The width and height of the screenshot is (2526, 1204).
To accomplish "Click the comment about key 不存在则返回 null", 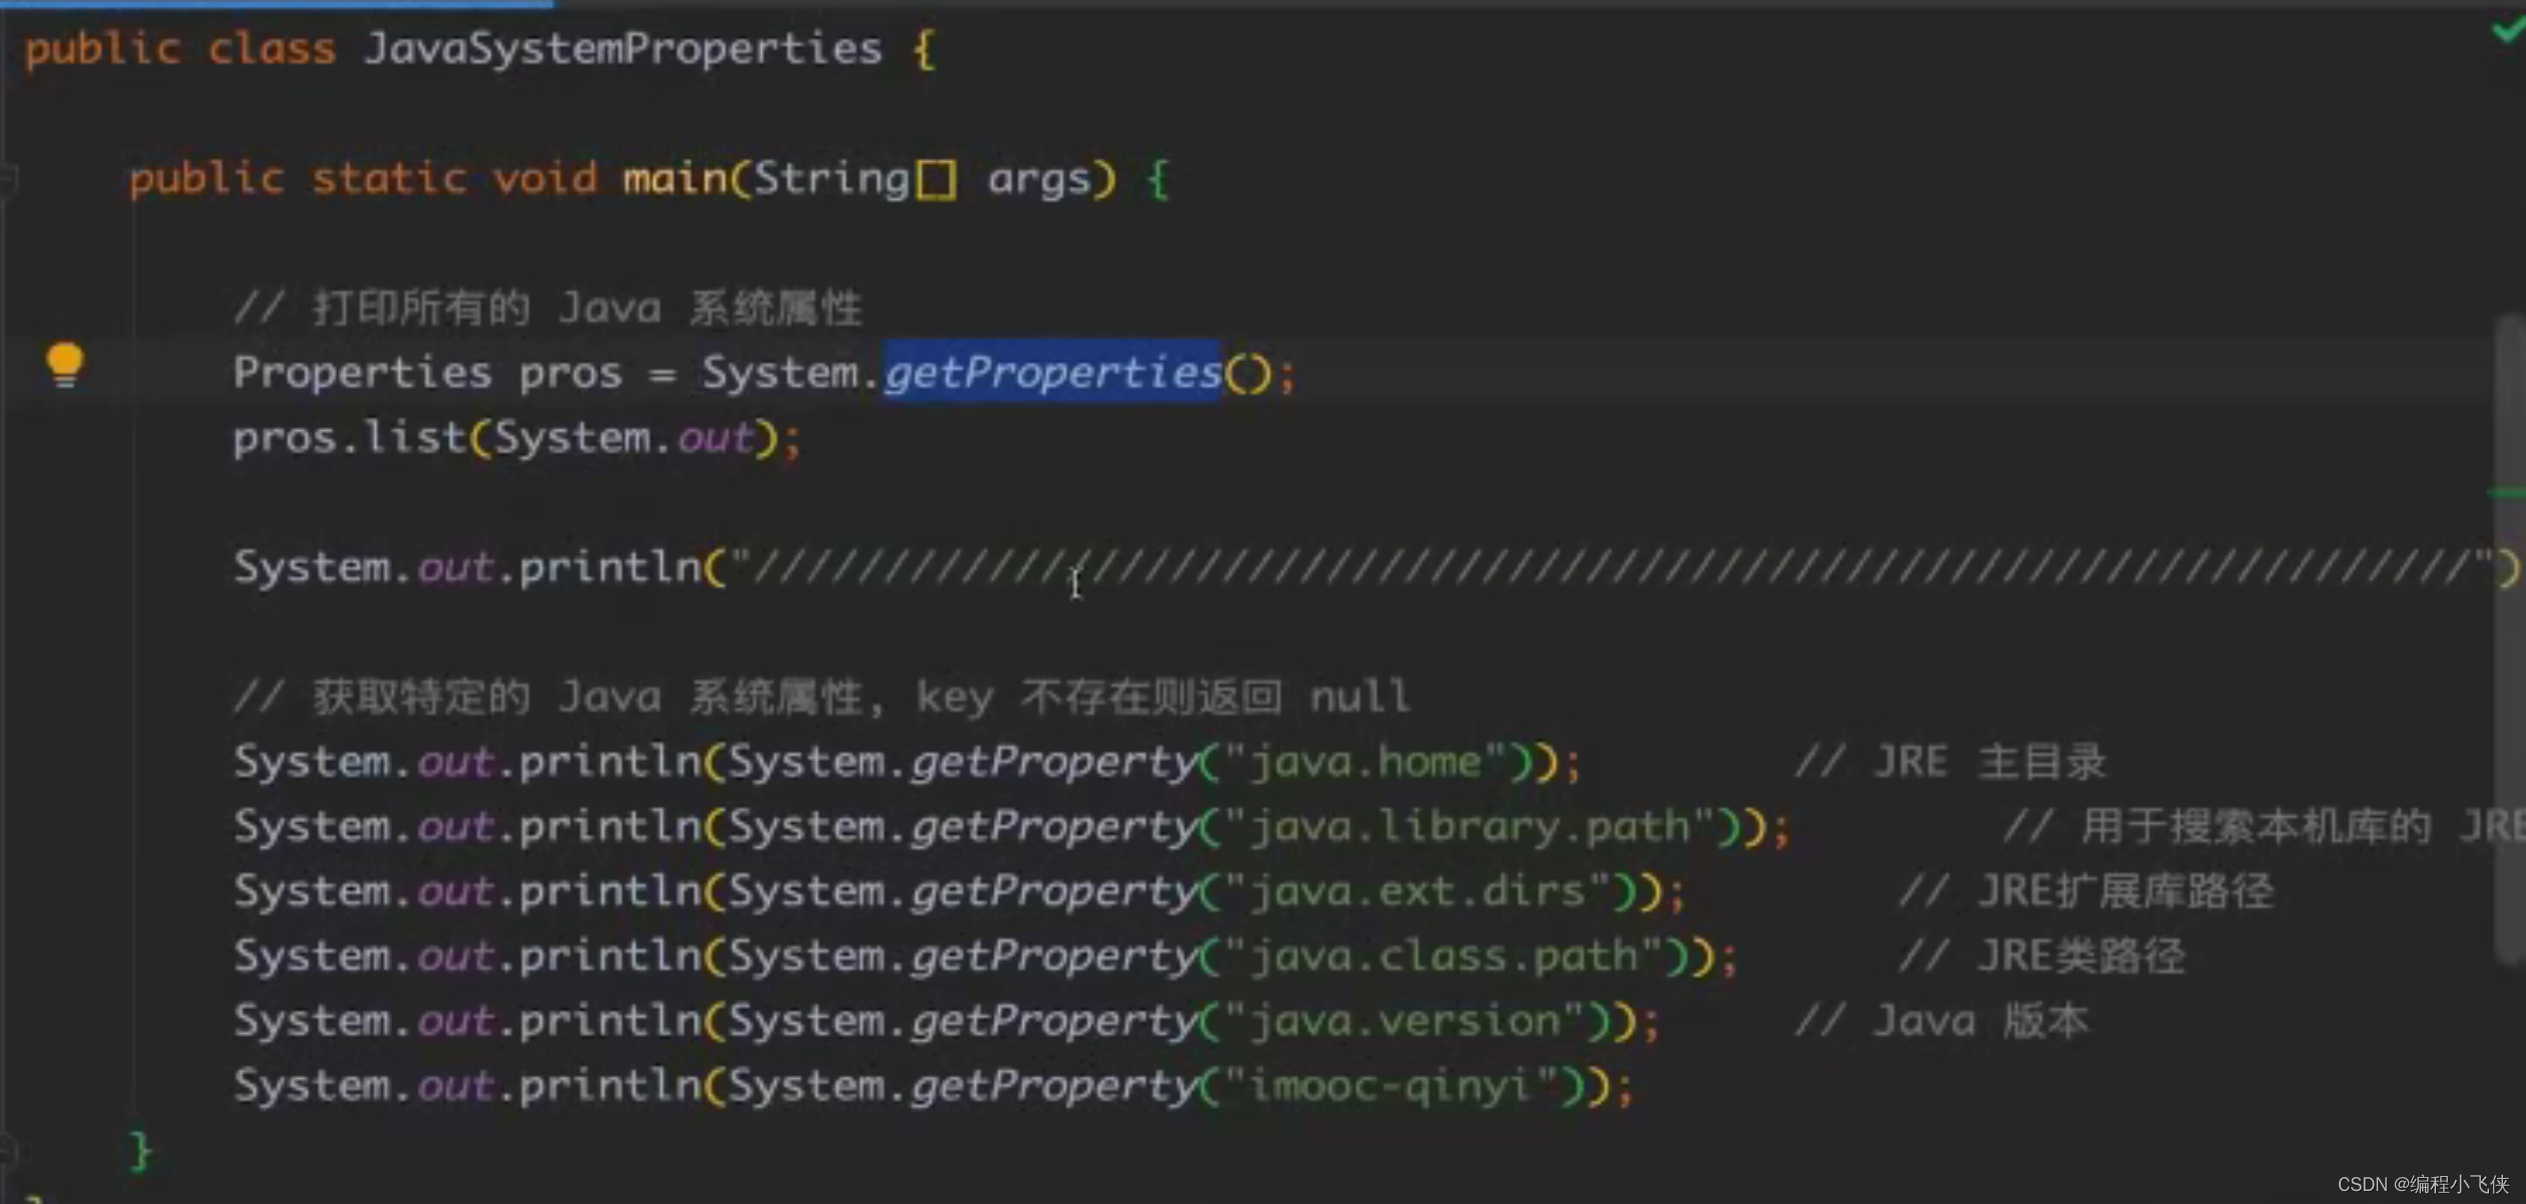I will (822, 696).
